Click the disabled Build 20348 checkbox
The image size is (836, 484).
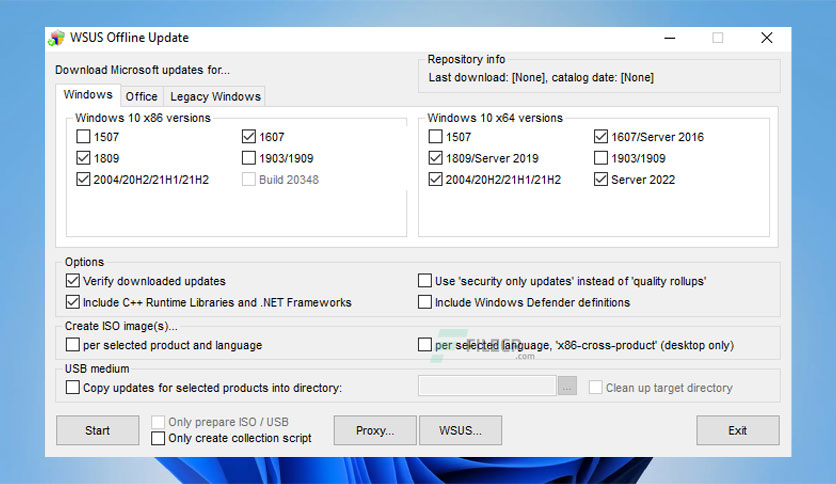point(248,179)
